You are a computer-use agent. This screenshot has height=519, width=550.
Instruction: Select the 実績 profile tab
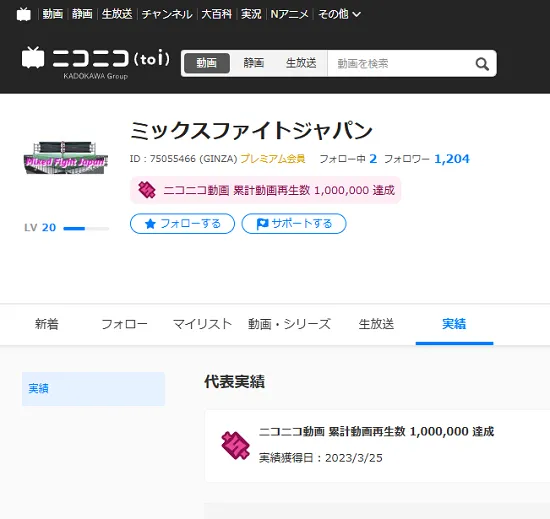454,324
